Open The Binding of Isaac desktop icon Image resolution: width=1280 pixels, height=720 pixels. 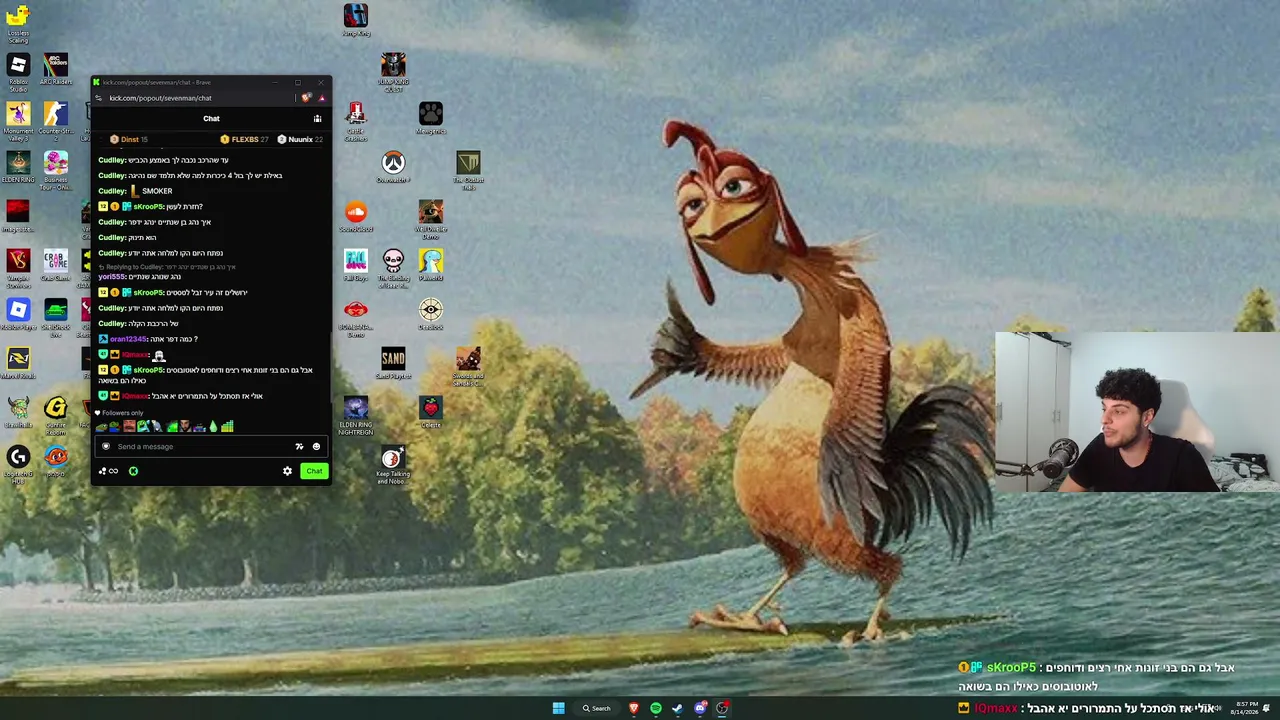(x=393, y=268)
